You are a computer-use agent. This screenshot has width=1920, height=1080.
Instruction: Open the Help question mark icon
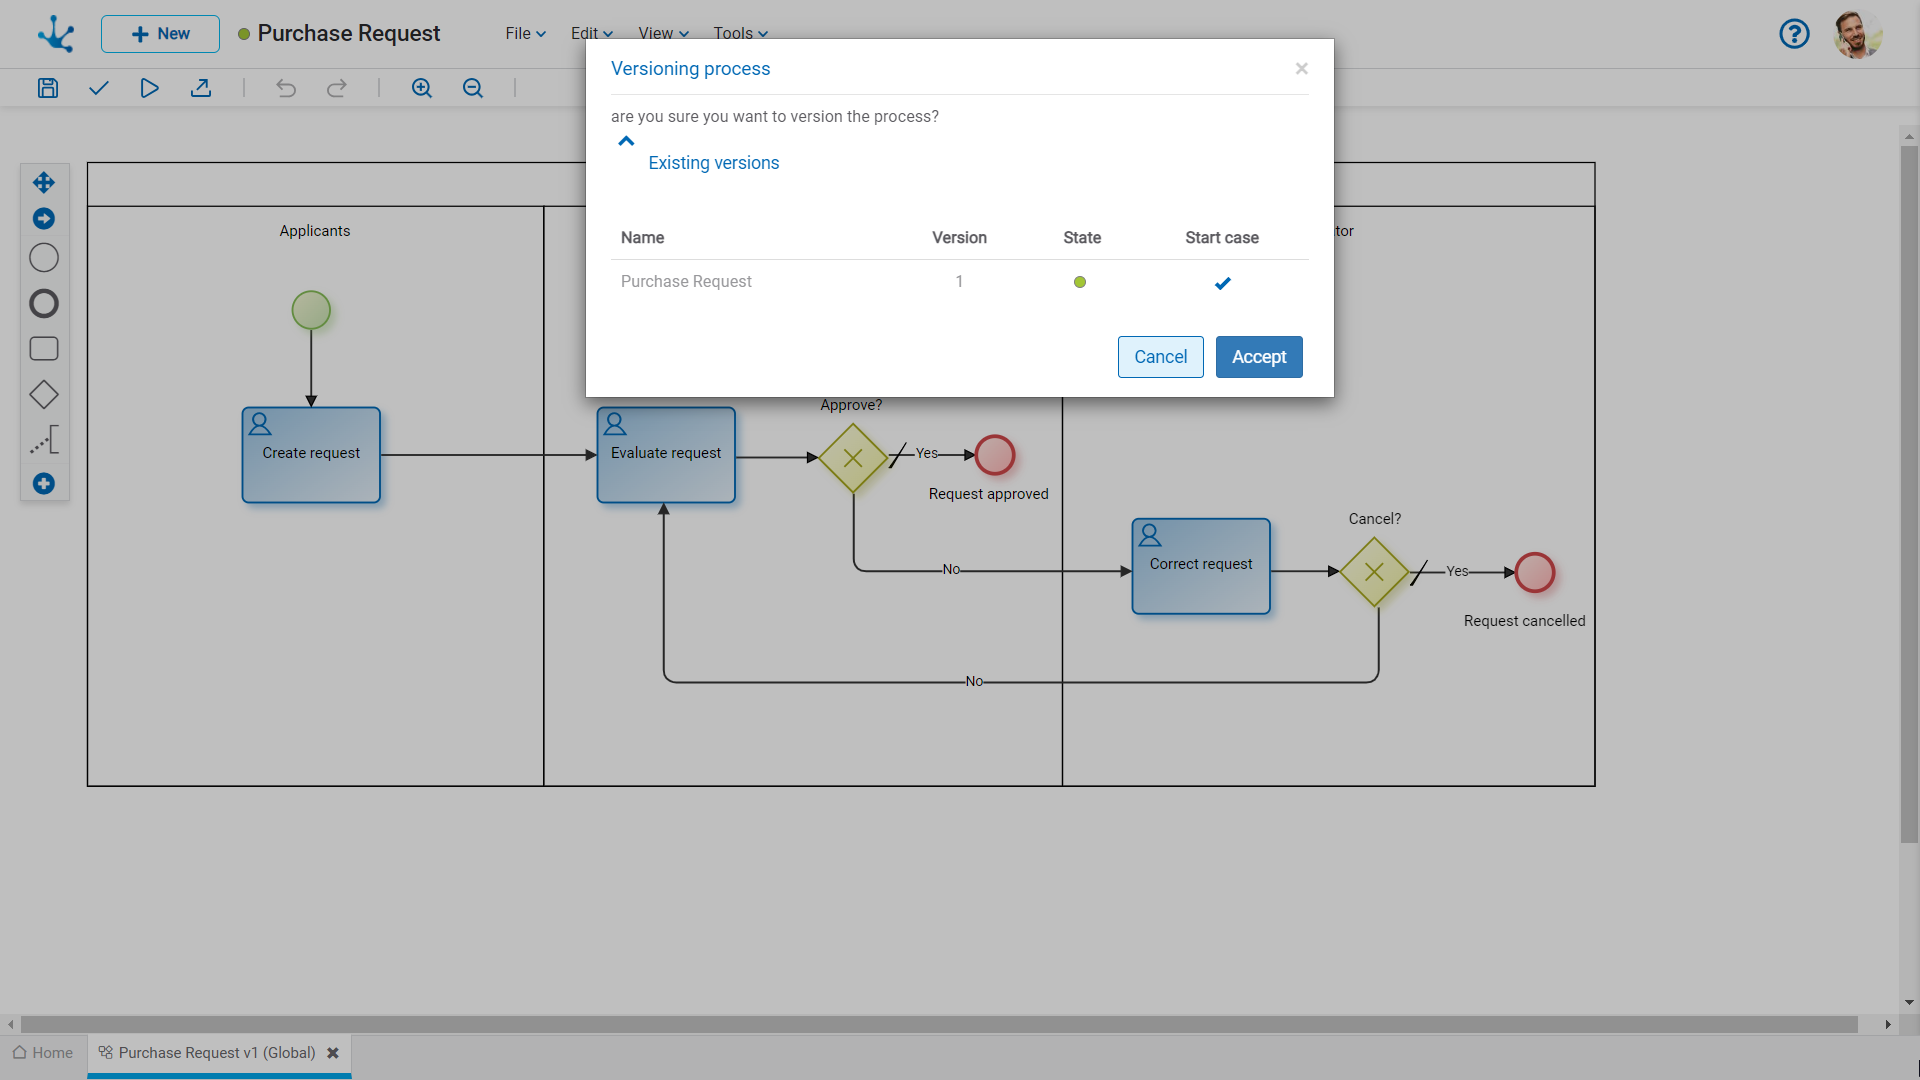click(x=1794, y=34)
